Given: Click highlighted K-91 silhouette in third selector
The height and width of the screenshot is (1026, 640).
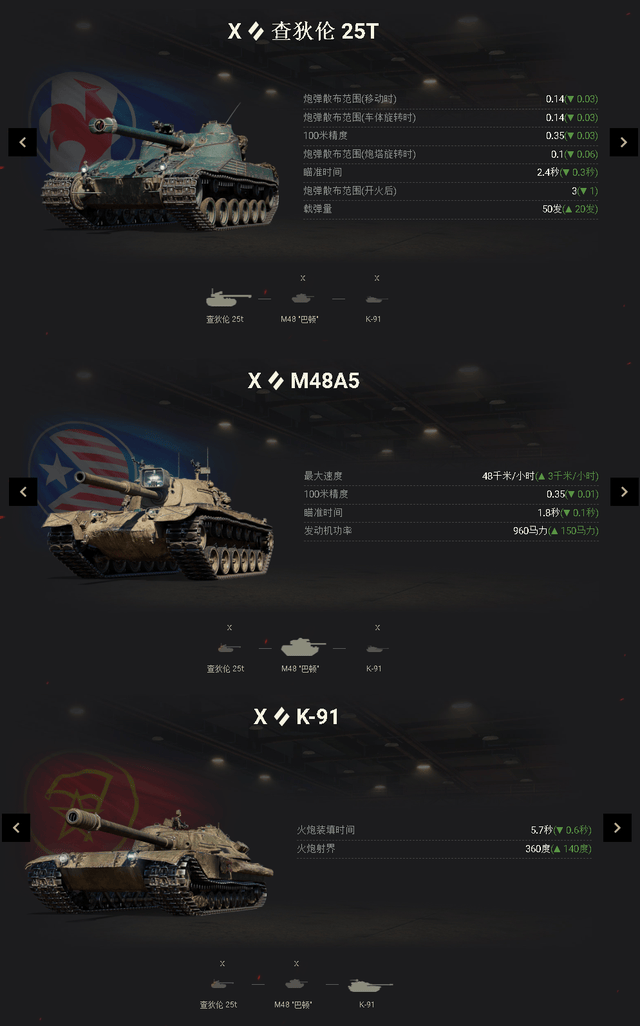Looking at the screenshot, I should coord(370,985).
